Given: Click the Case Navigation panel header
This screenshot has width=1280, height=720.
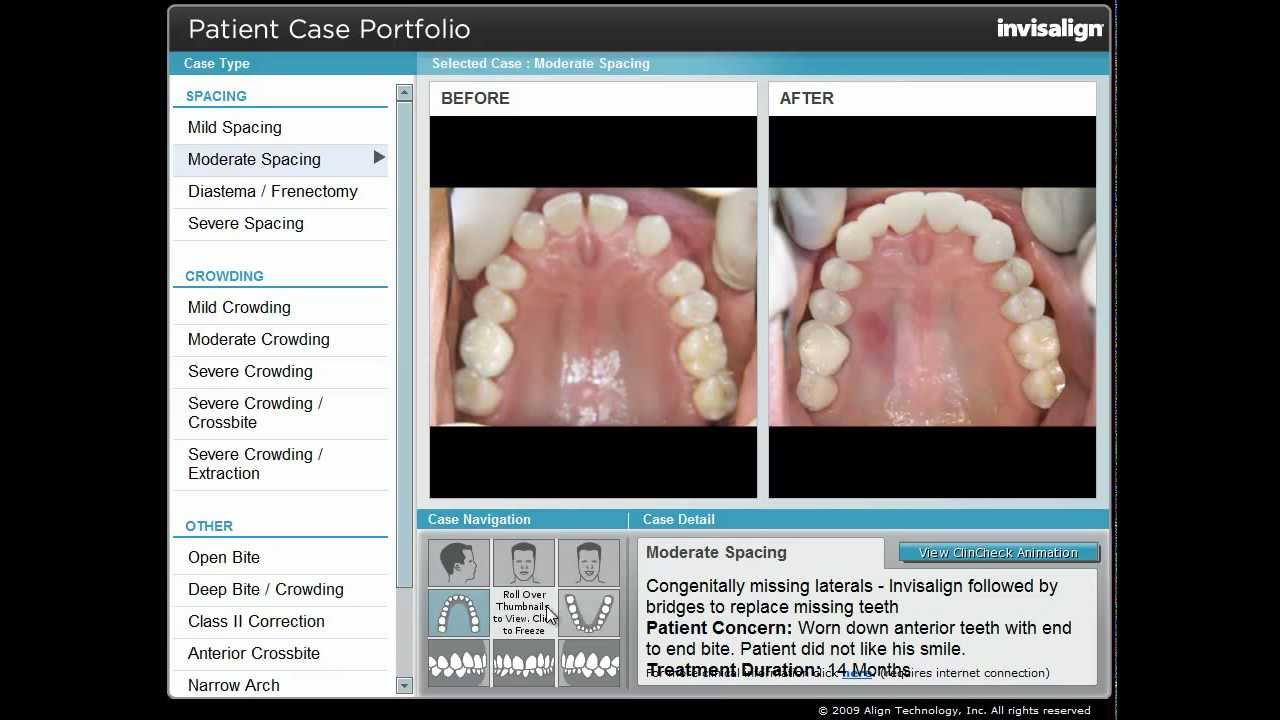Looking at the screenshot, I should [479, 519].
